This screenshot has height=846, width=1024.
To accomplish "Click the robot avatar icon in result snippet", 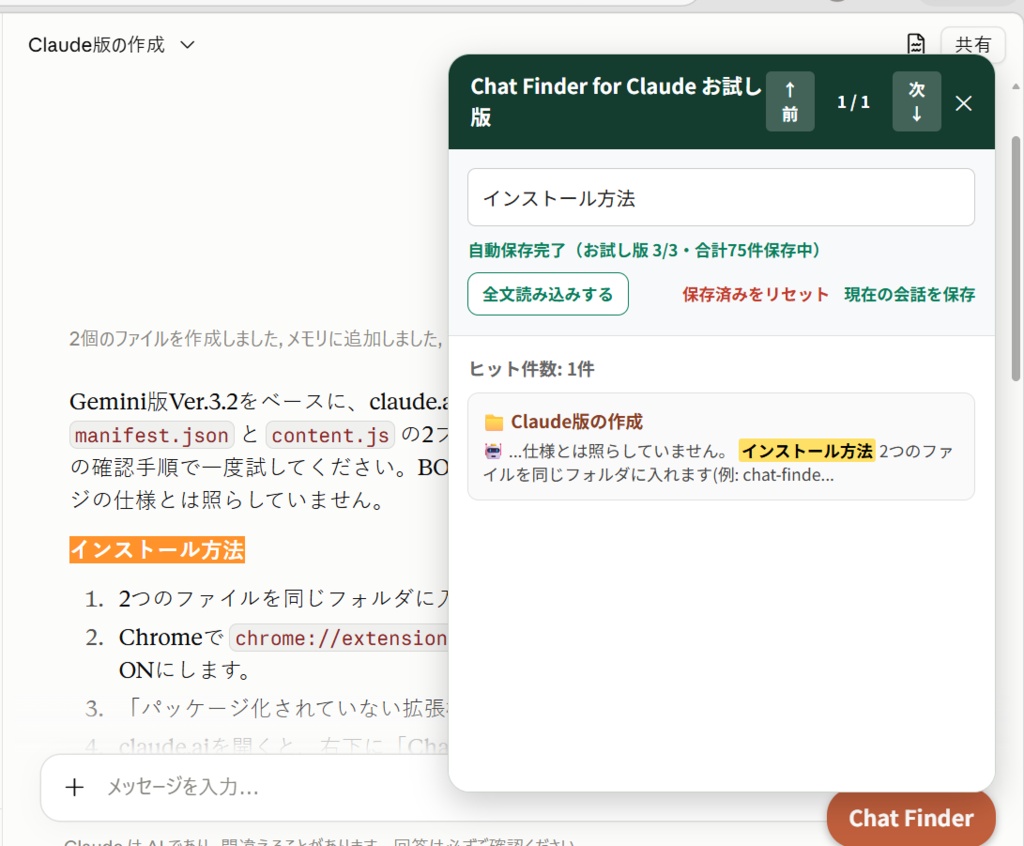I will click(x=493, y=451).
